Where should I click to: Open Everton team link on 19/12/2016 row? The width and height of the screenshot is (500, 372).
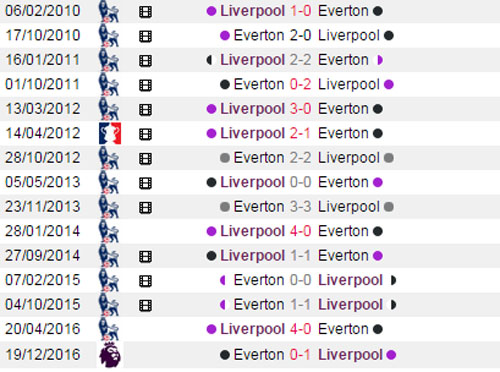[259, 355]
